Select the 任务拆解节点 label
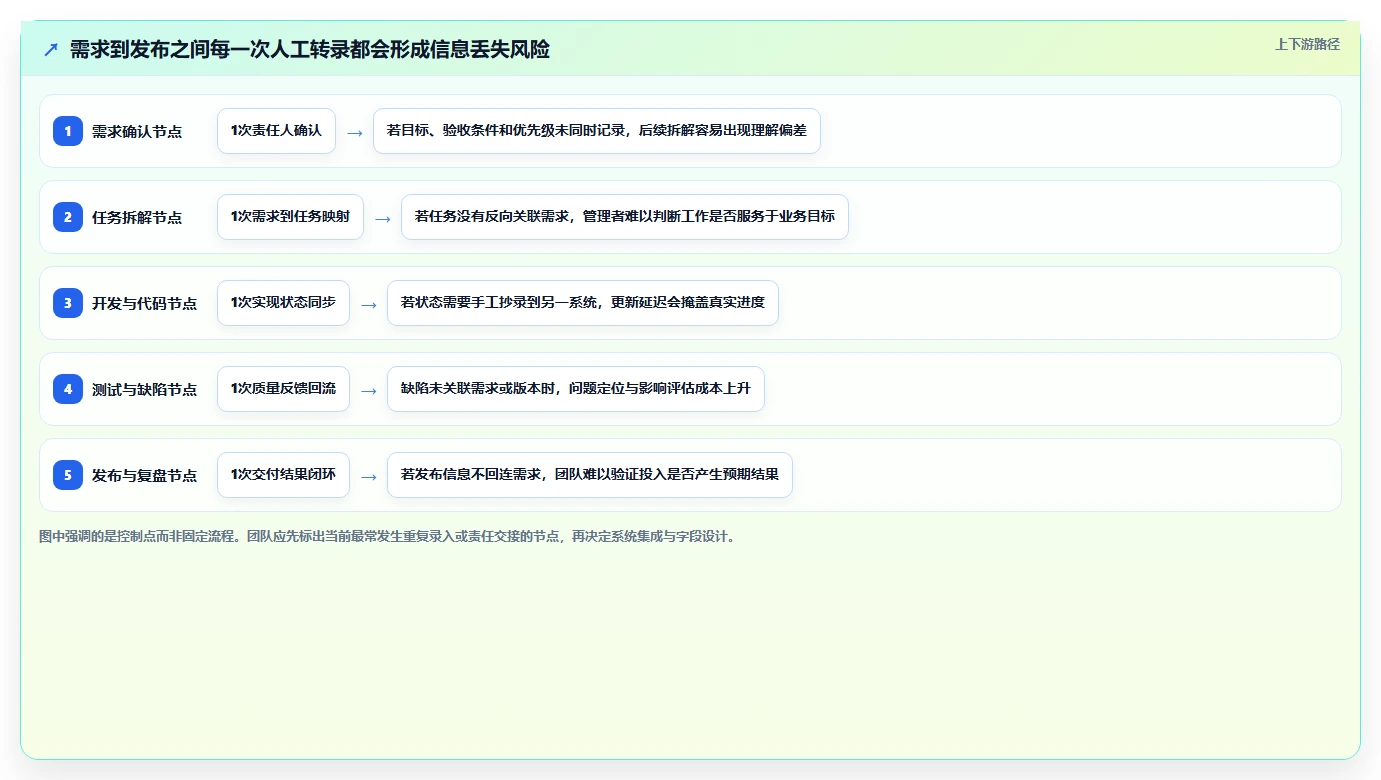Screen dimensions: 1381x780 coord(137,217)
